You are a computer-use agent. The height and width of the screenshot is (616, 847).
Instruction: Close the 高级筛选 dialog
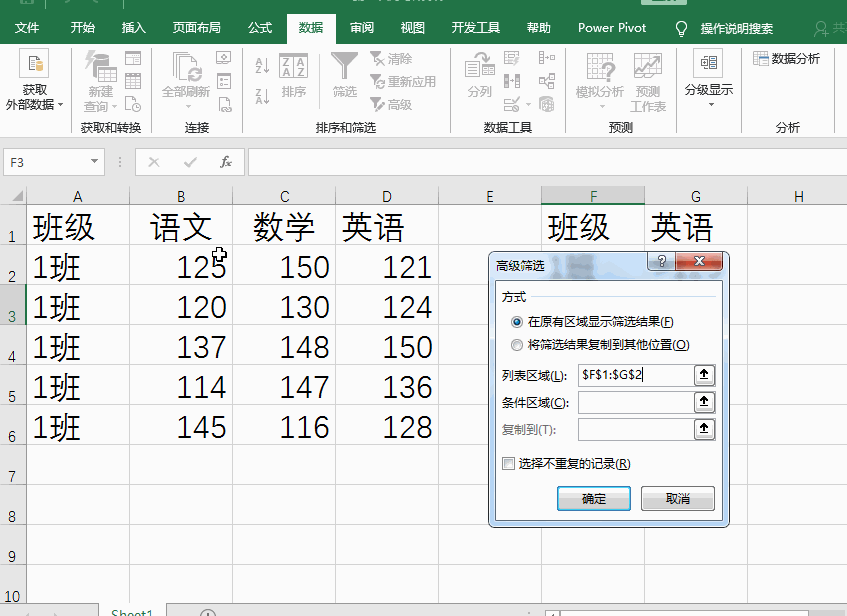click(x=699, y=262)
